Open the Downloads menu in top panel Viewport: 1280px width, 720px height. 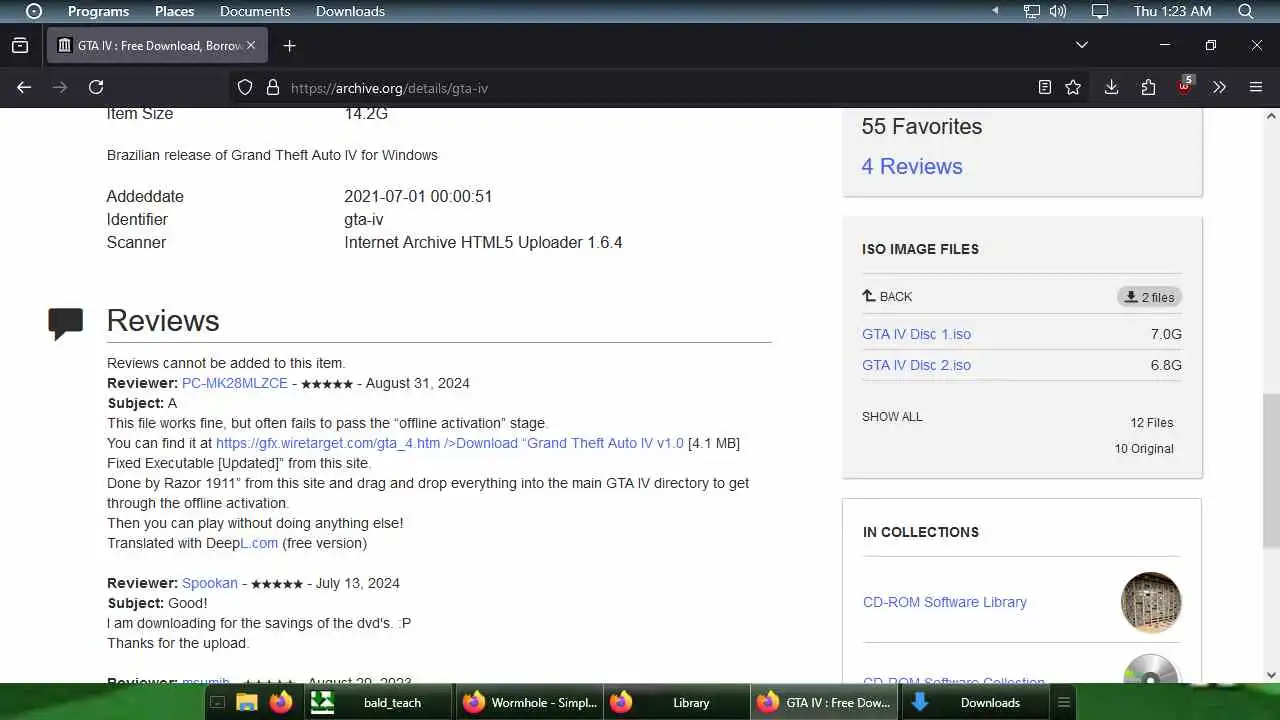click(x=350, y=11)
